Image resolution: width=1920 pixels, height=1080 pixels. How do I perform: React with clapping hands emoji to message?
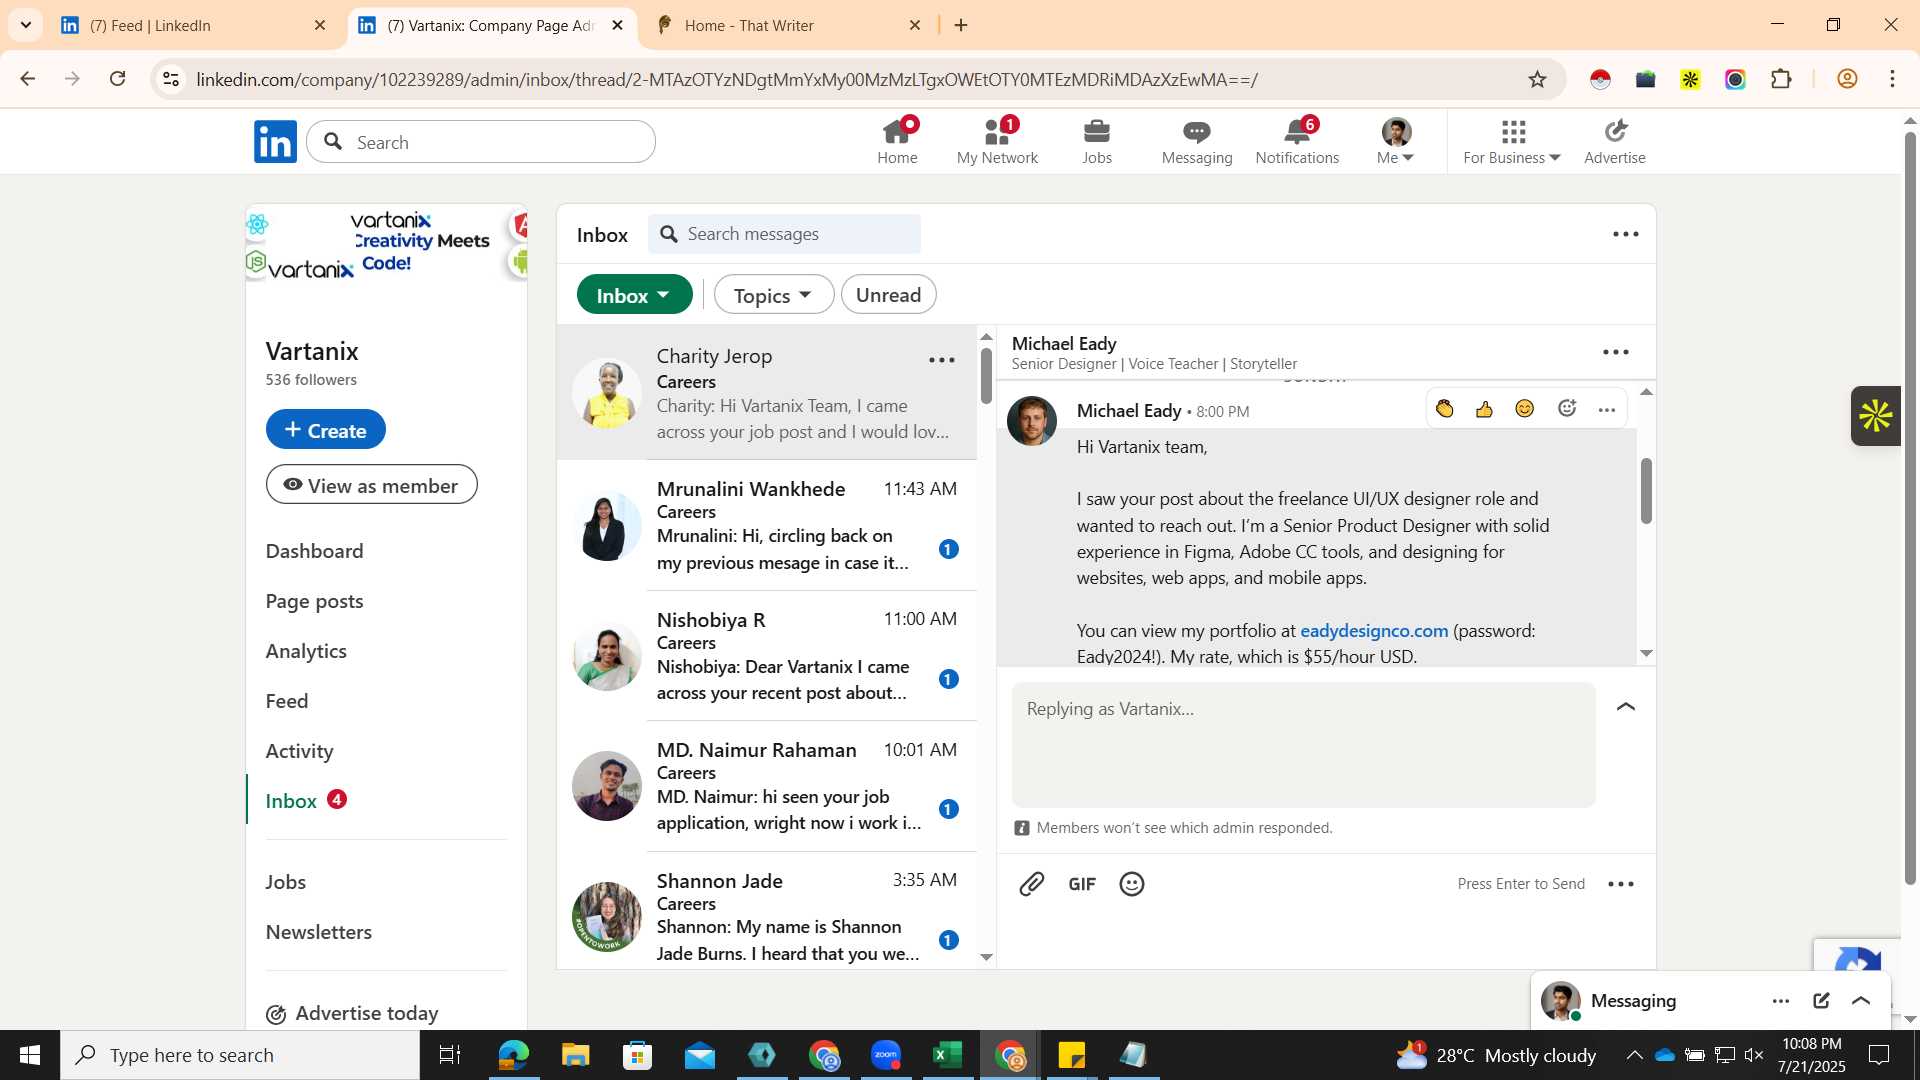click(1445, 408)
